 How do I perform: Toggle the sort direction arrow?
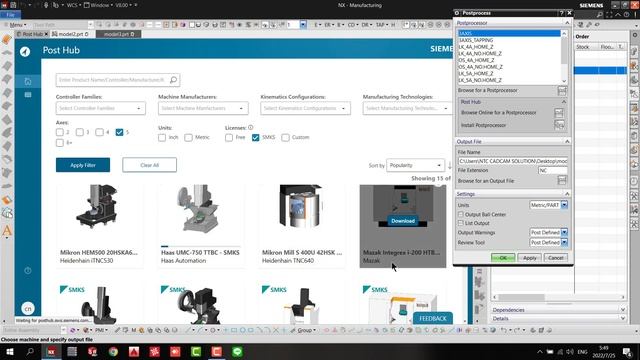click(449, 165)
